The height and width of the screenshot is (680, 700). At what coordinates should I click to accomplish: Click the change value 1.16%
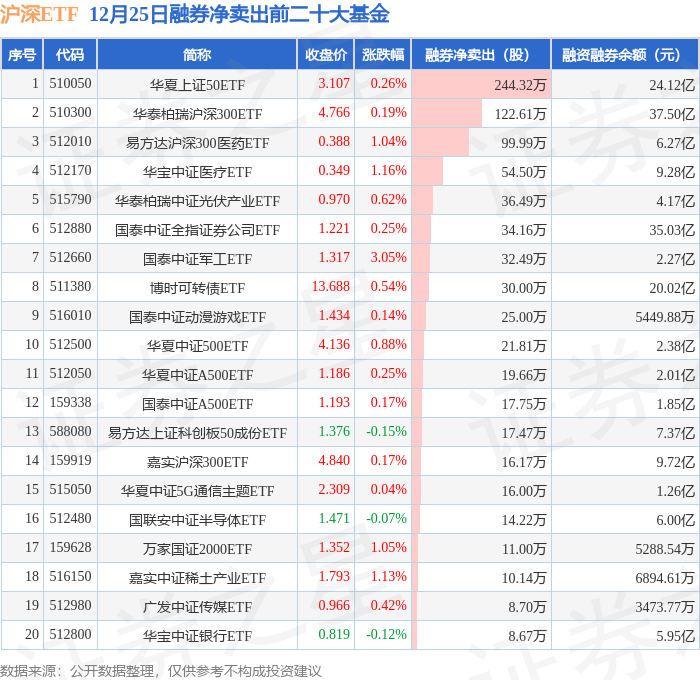(x=388, y=171)
